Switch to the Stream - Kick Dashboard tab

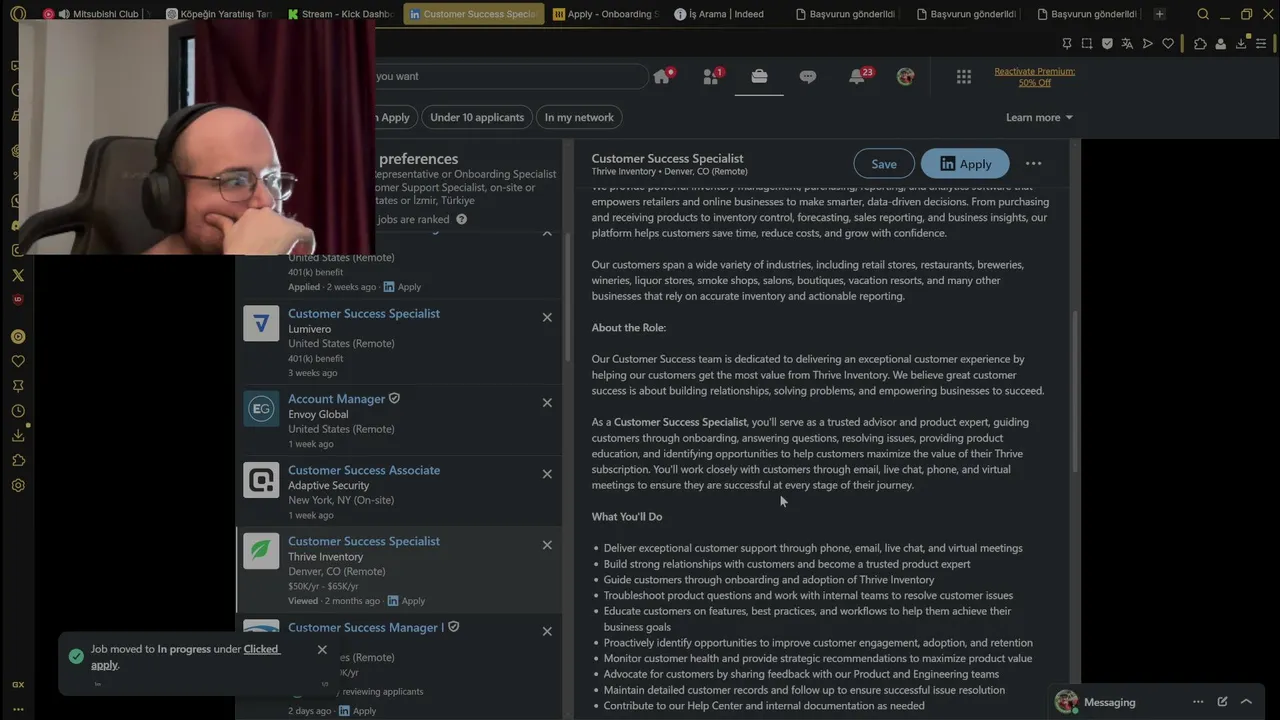pos(340,14)
